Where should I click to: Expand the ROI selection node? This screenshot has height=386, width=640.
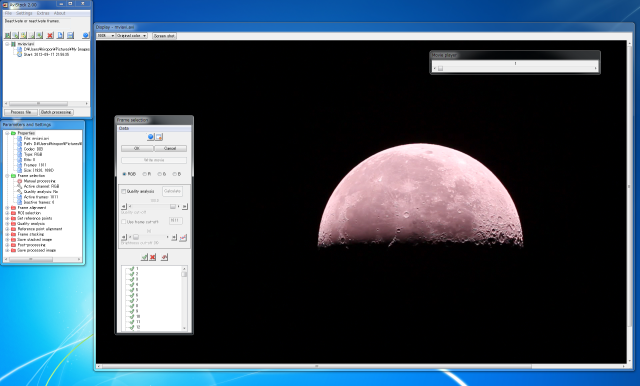(x=7, y=213)
